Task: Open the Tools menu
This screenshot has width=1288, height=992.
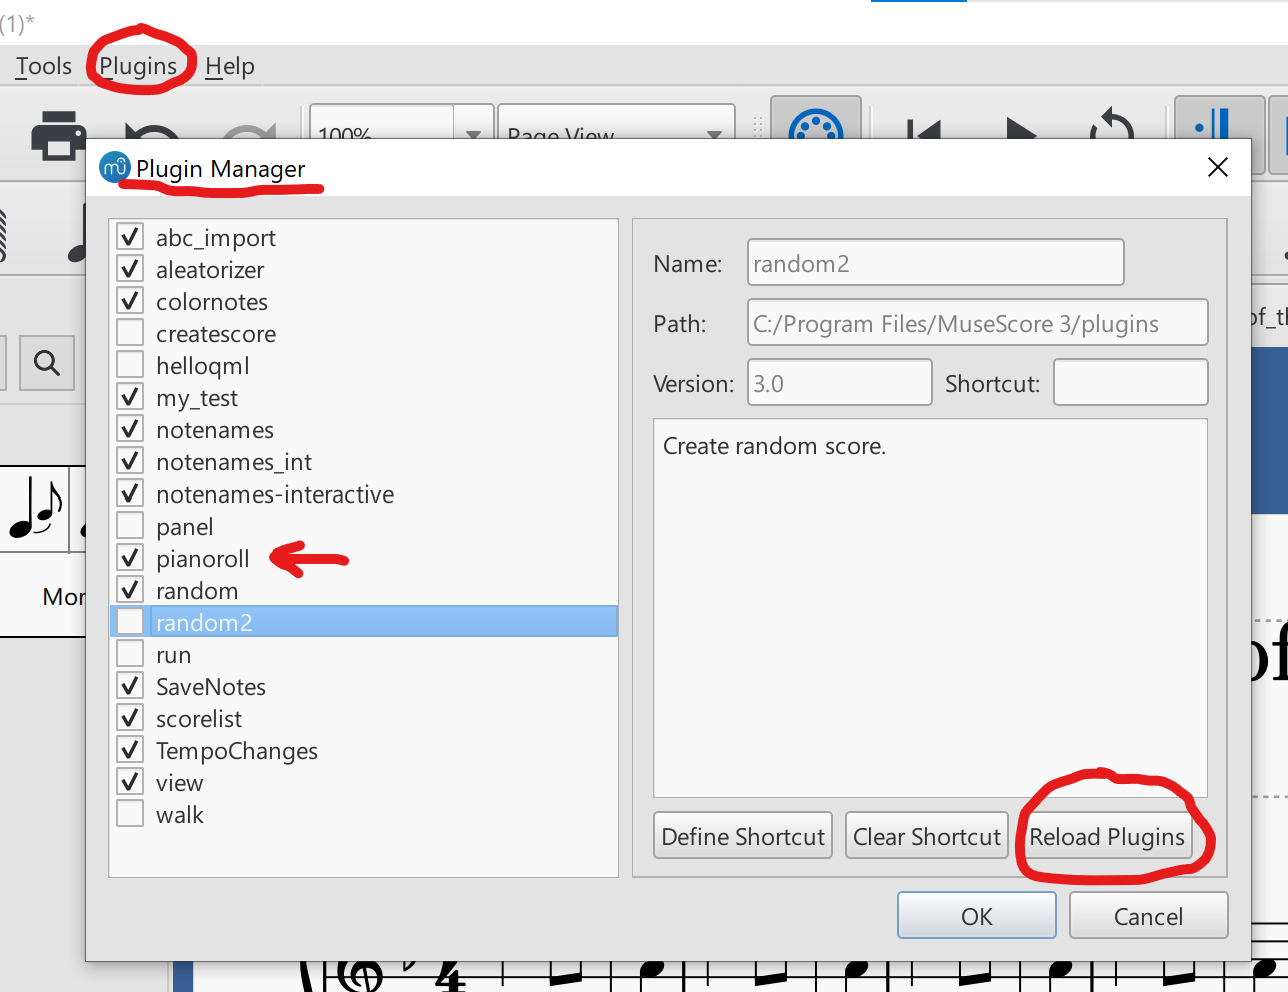Action: click(44, 66)
